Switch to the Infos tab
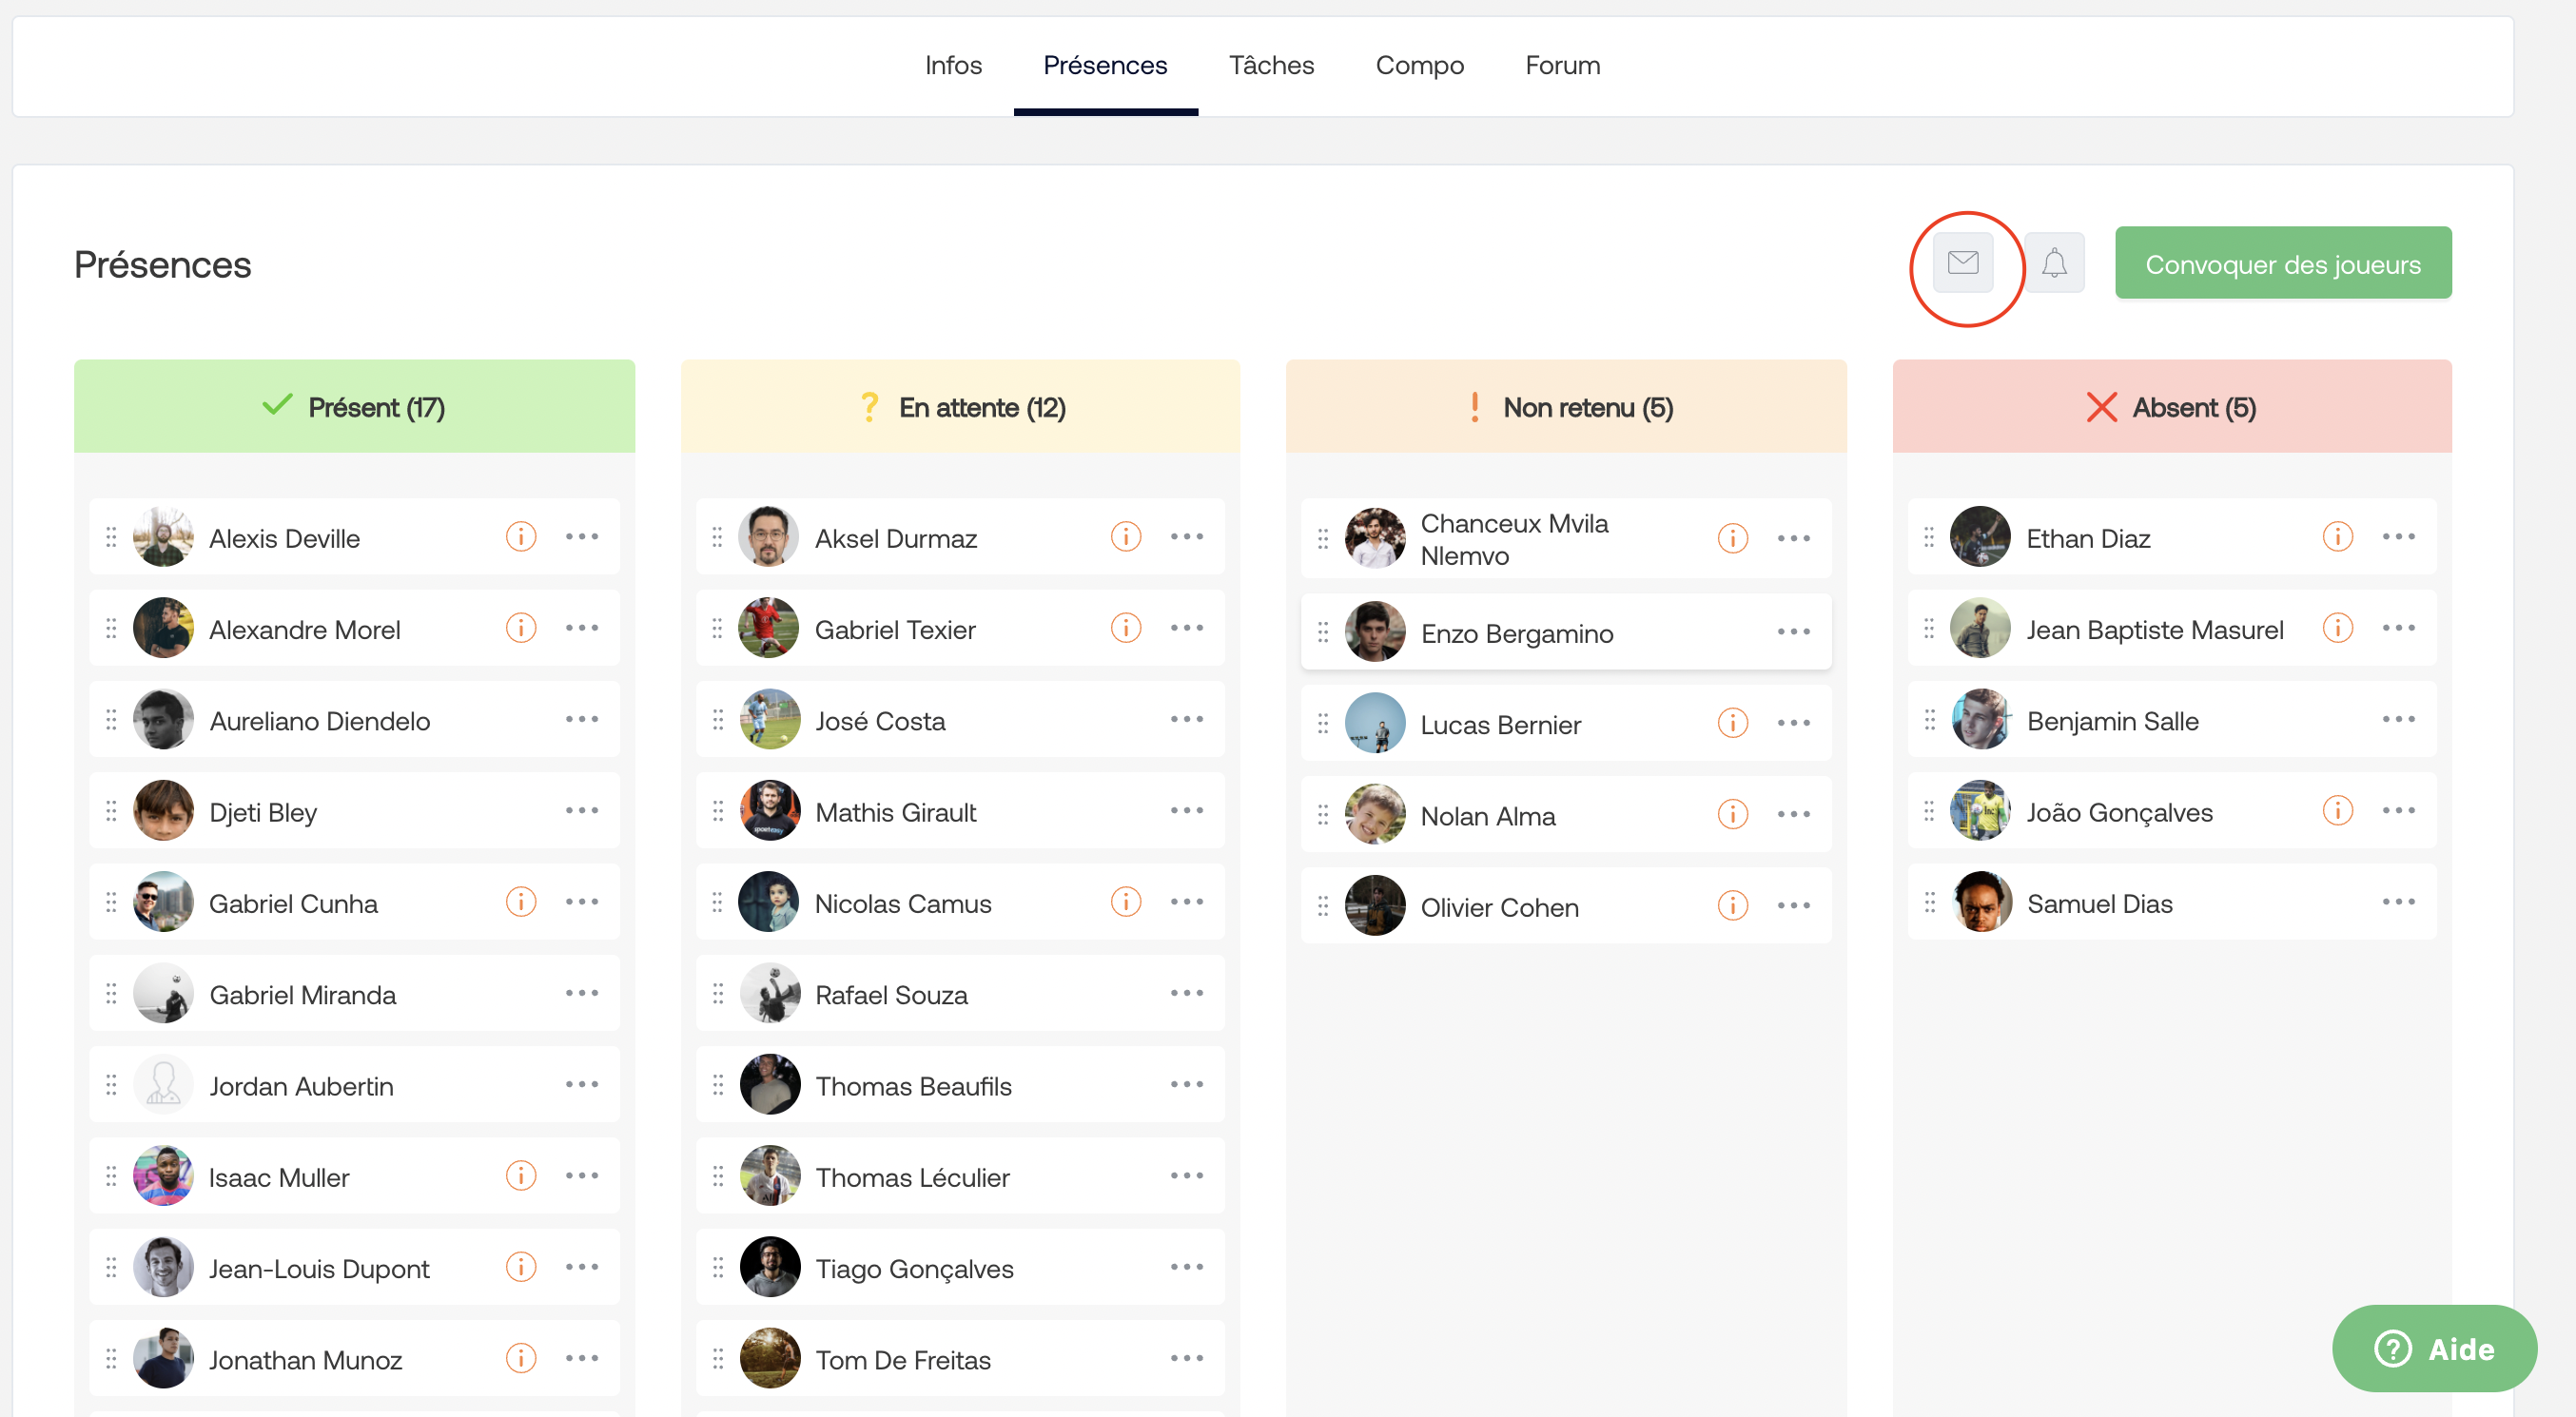This screenshot has width=2576, height=1417. pos(953,65)
